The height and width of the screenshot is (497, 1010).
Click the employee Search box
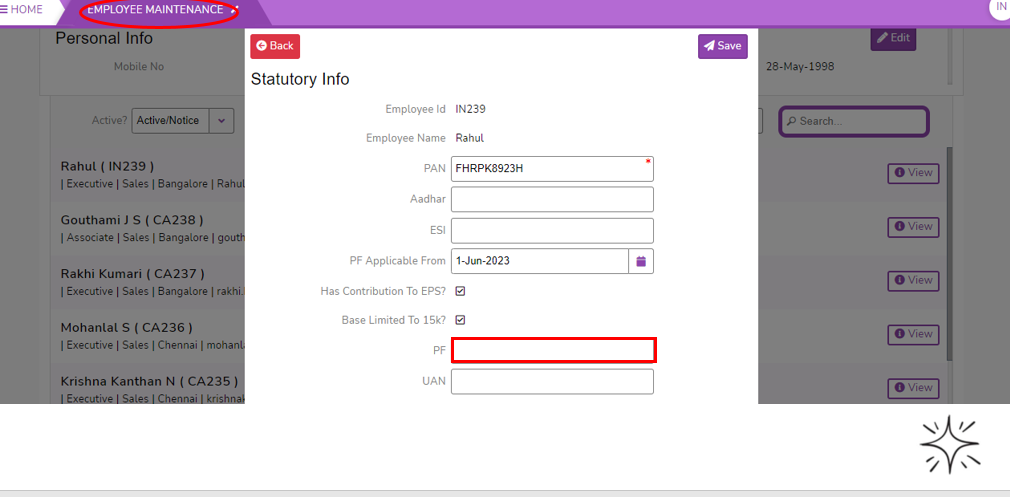point(855,121)
